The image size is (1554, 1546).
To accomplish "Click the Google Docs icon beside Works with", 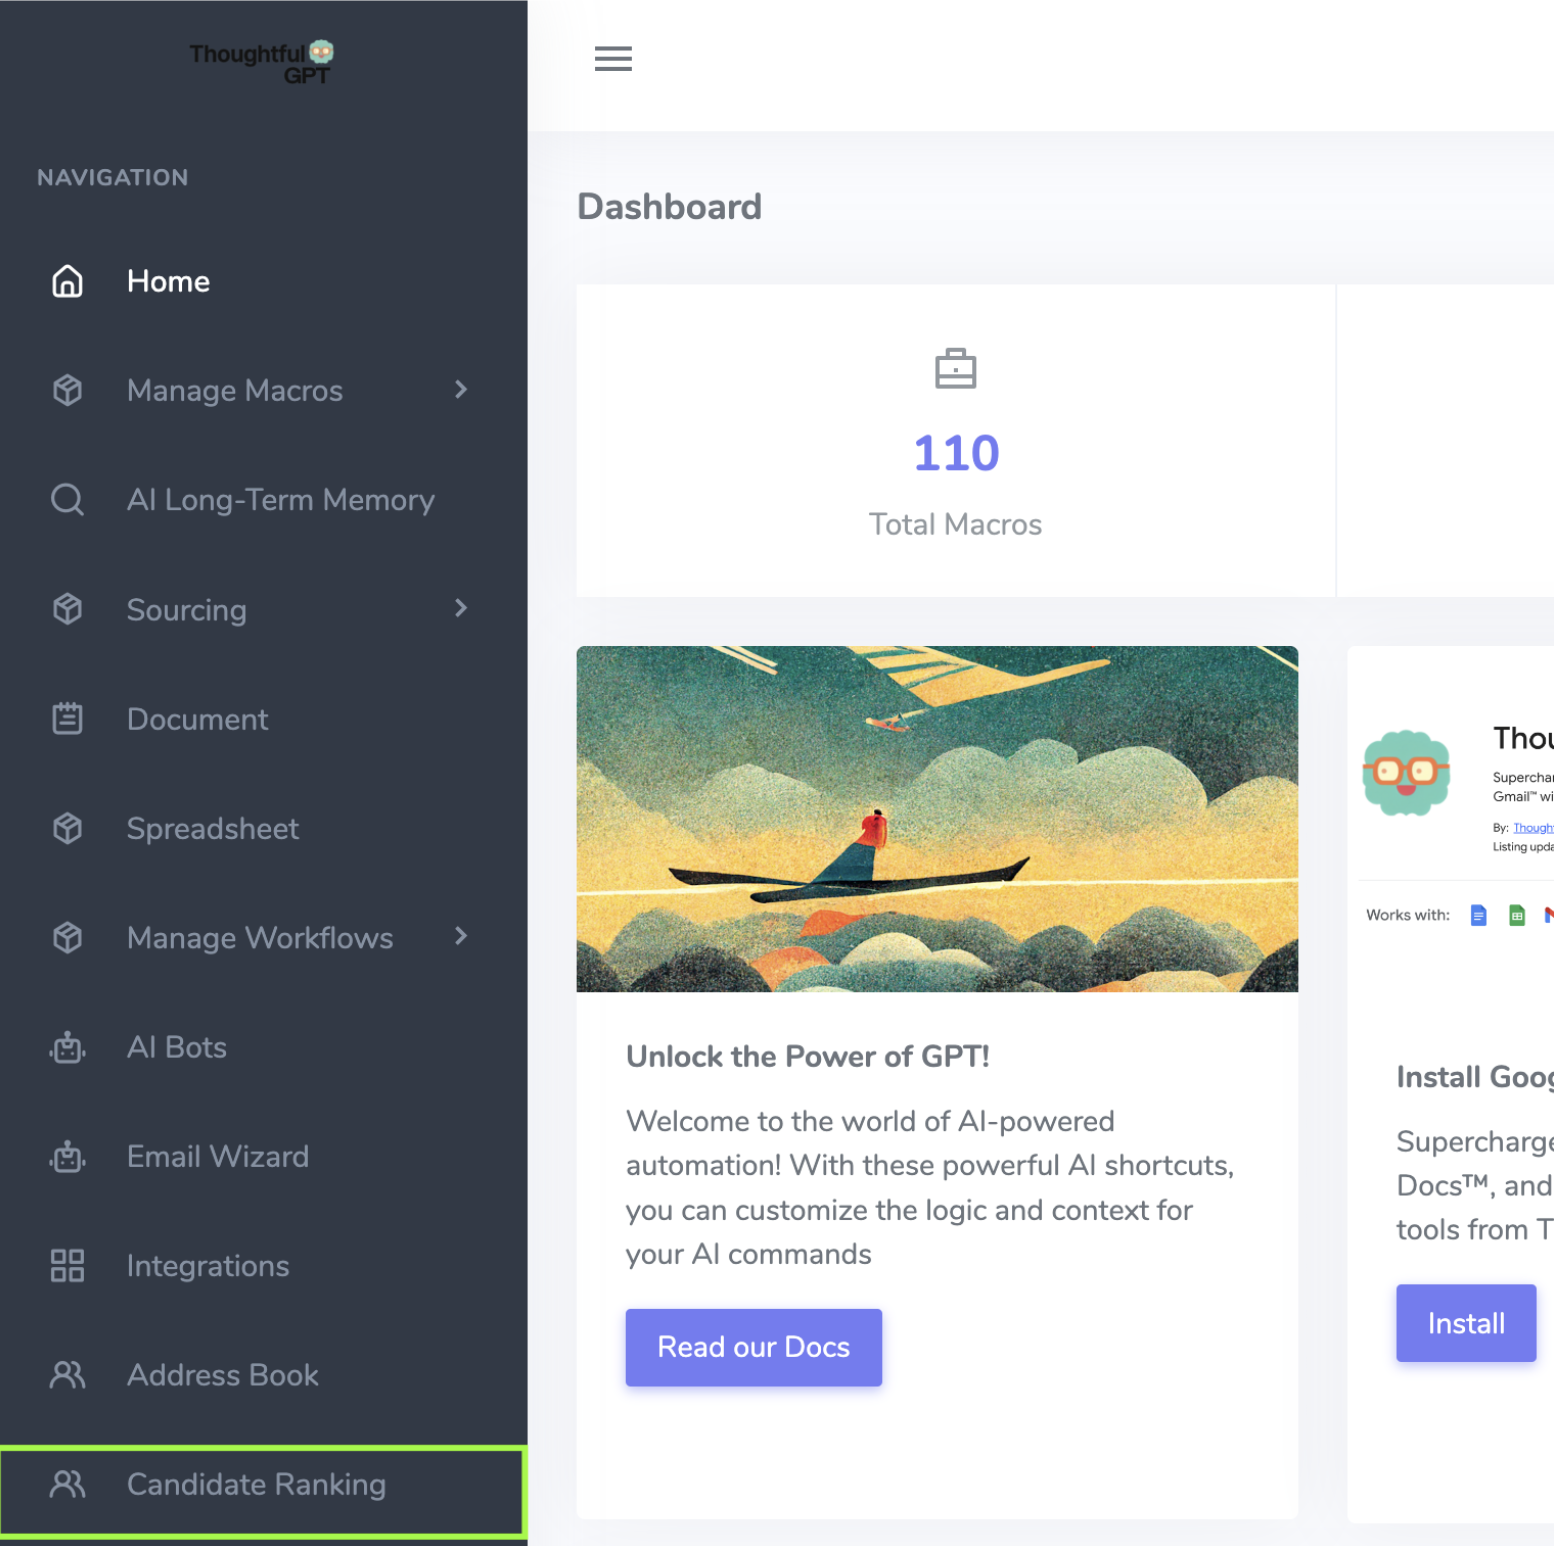I will point(1478,915).
